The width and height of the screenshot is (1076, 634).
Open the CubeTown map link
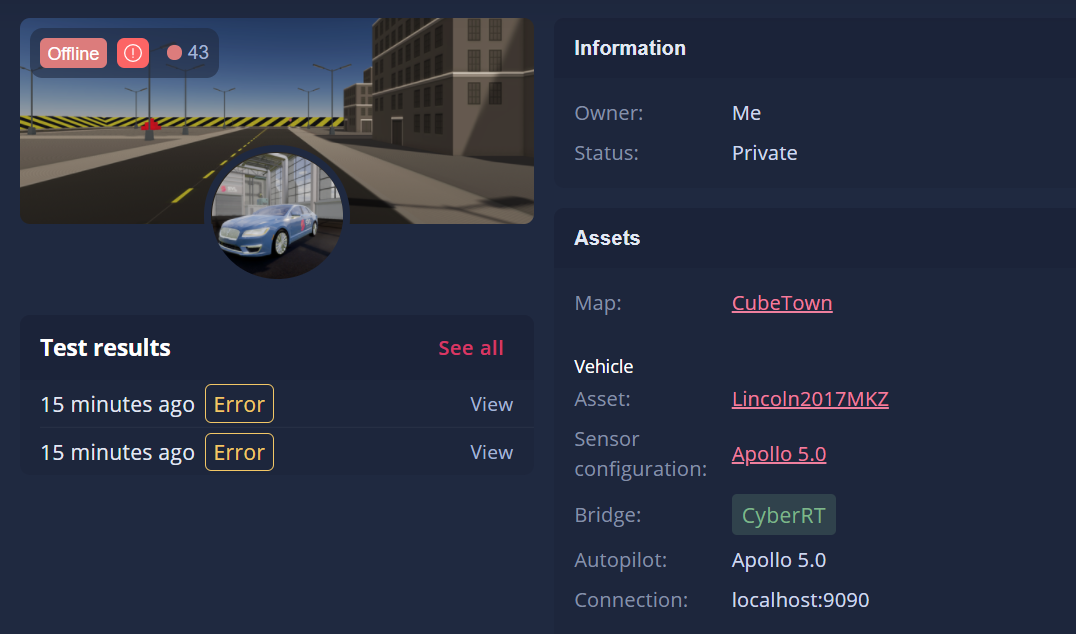pos(782,303)
